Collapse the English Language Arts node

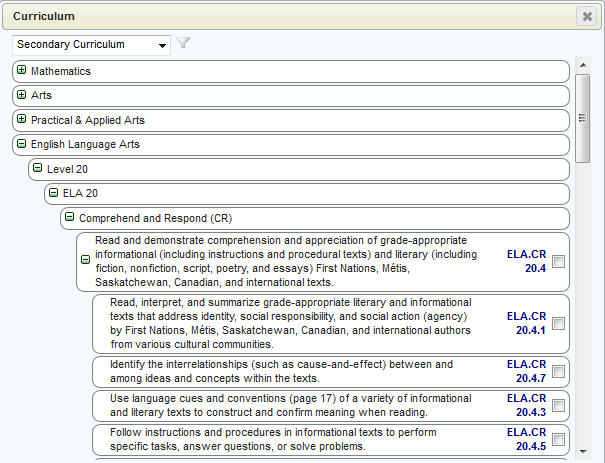click(x=22, y=144)
